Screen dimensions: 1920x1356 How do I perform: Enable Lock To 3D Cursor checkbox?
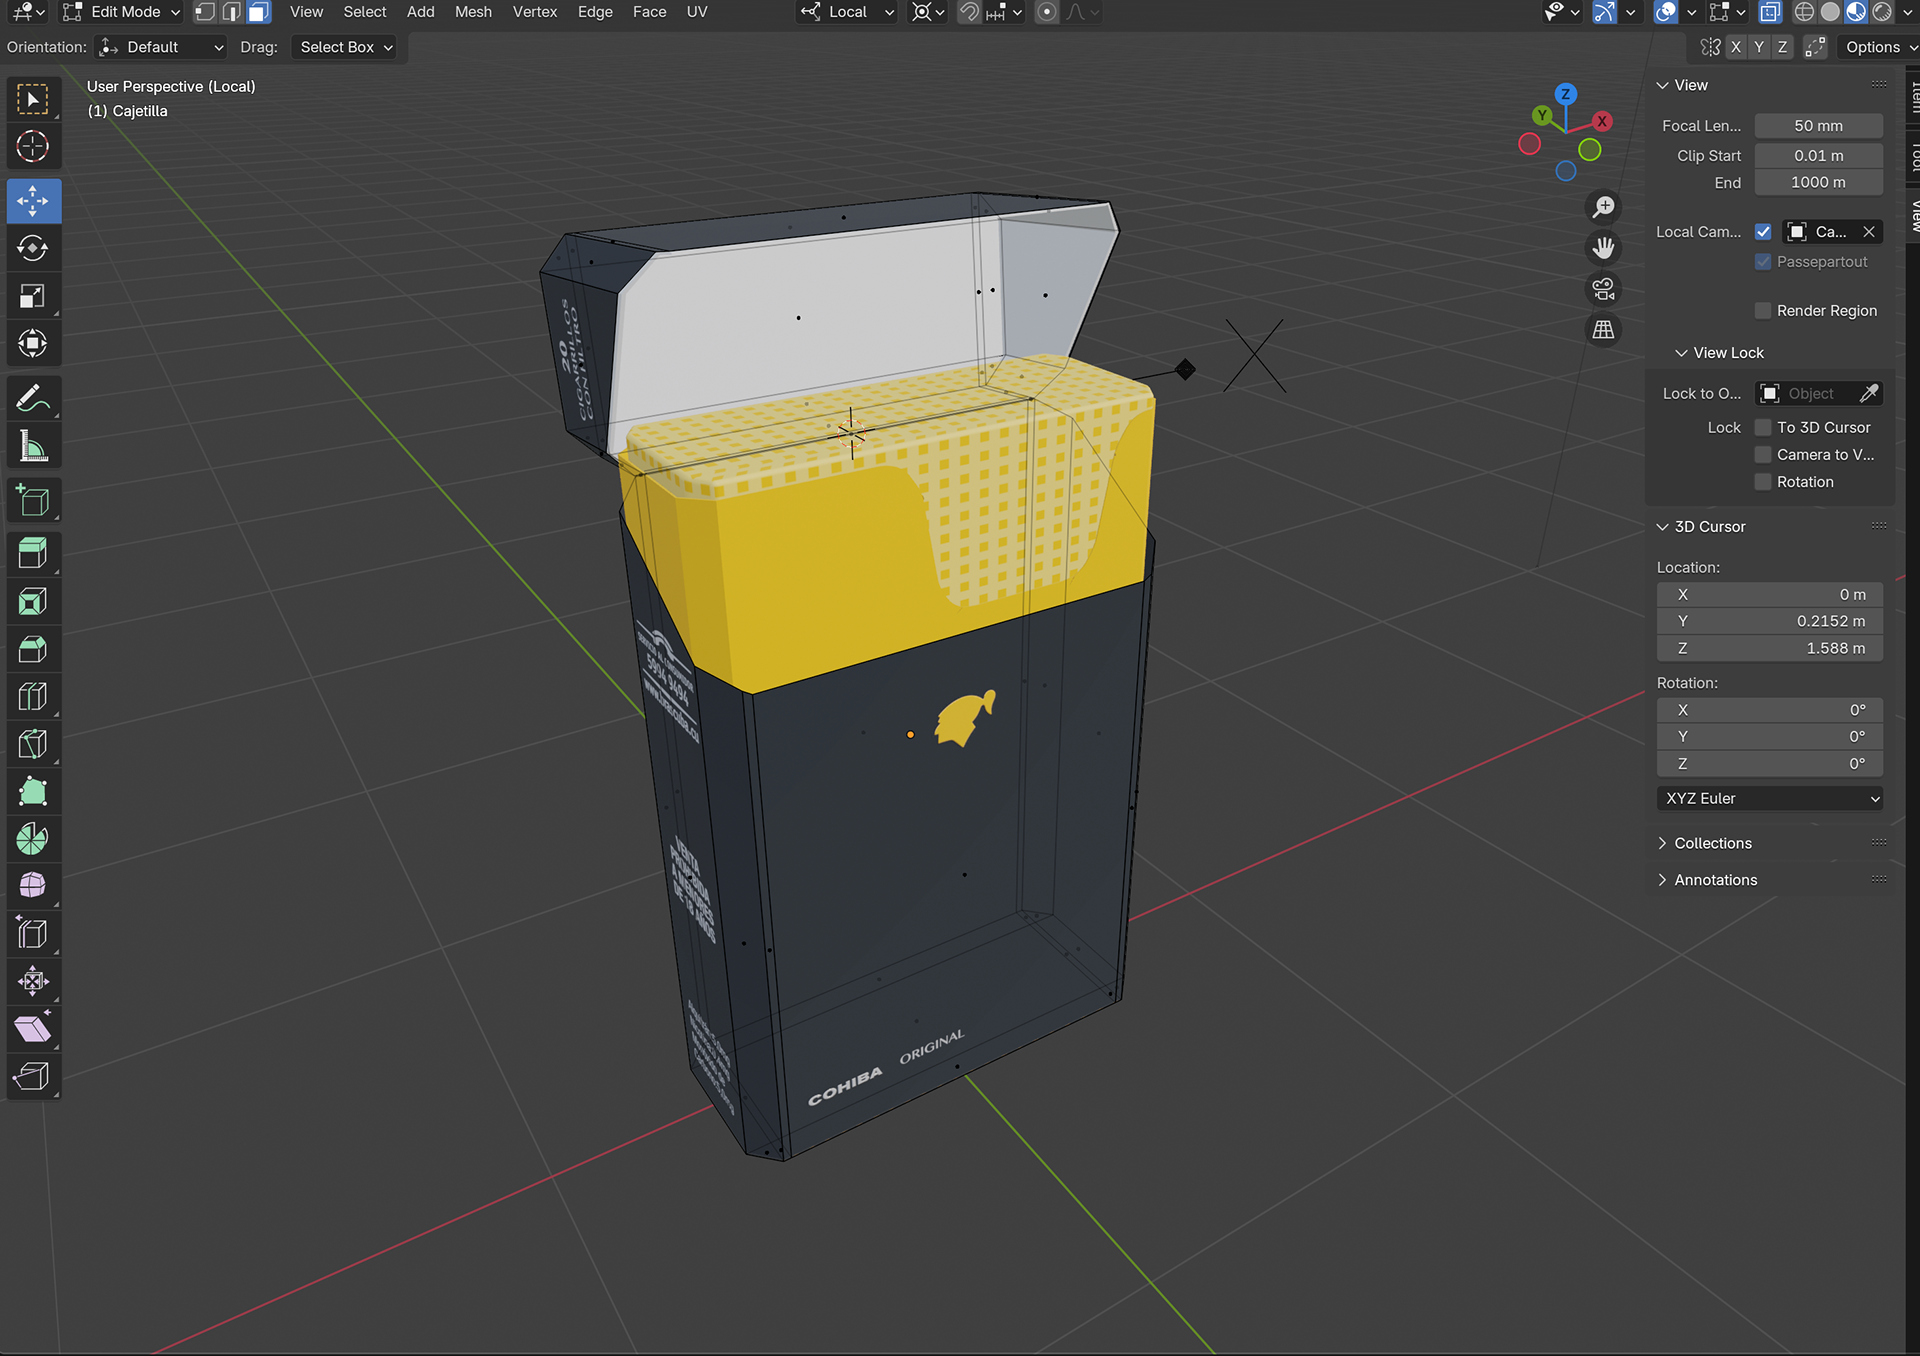click(x=1763, y=428)
